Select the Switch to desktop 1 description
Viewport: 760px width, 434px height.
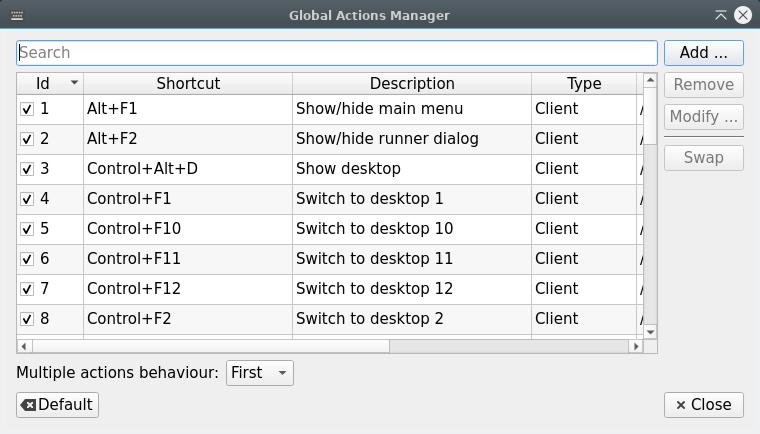coord(412,199)
